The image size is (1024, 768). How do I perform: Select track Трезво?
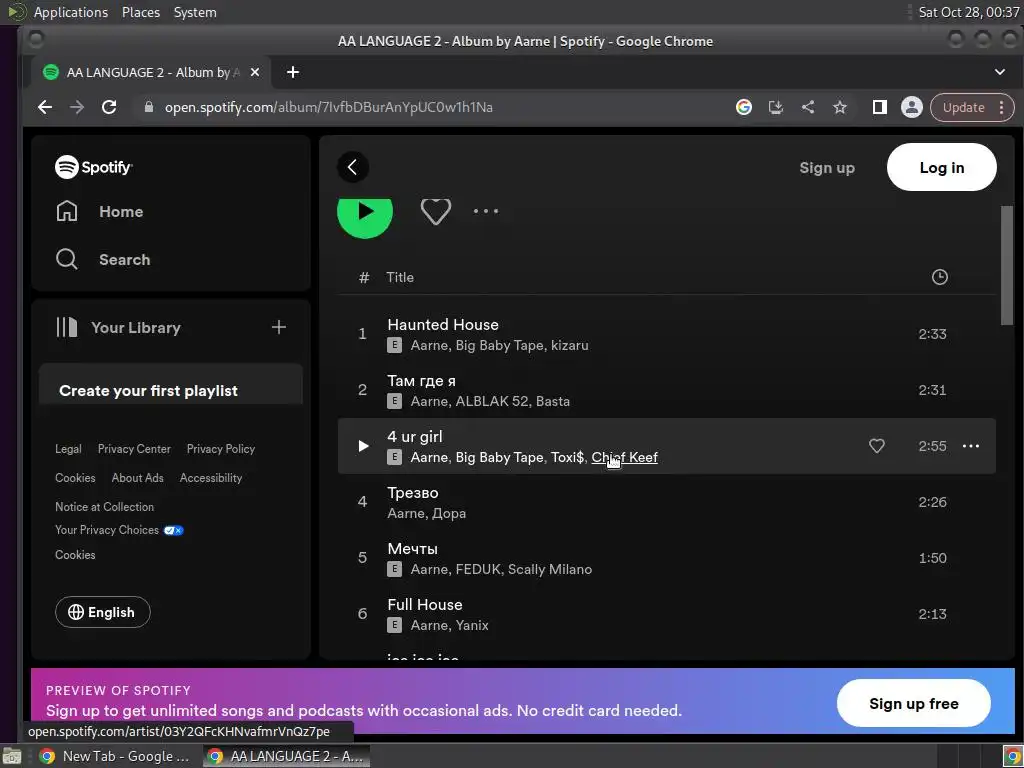666,502
